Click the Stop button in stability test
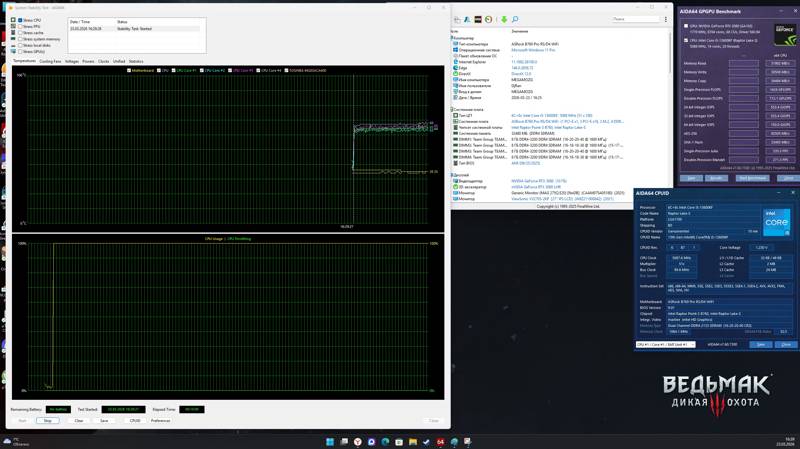Image resolution: width=800 pixels, height=449 pixels. 47,420
